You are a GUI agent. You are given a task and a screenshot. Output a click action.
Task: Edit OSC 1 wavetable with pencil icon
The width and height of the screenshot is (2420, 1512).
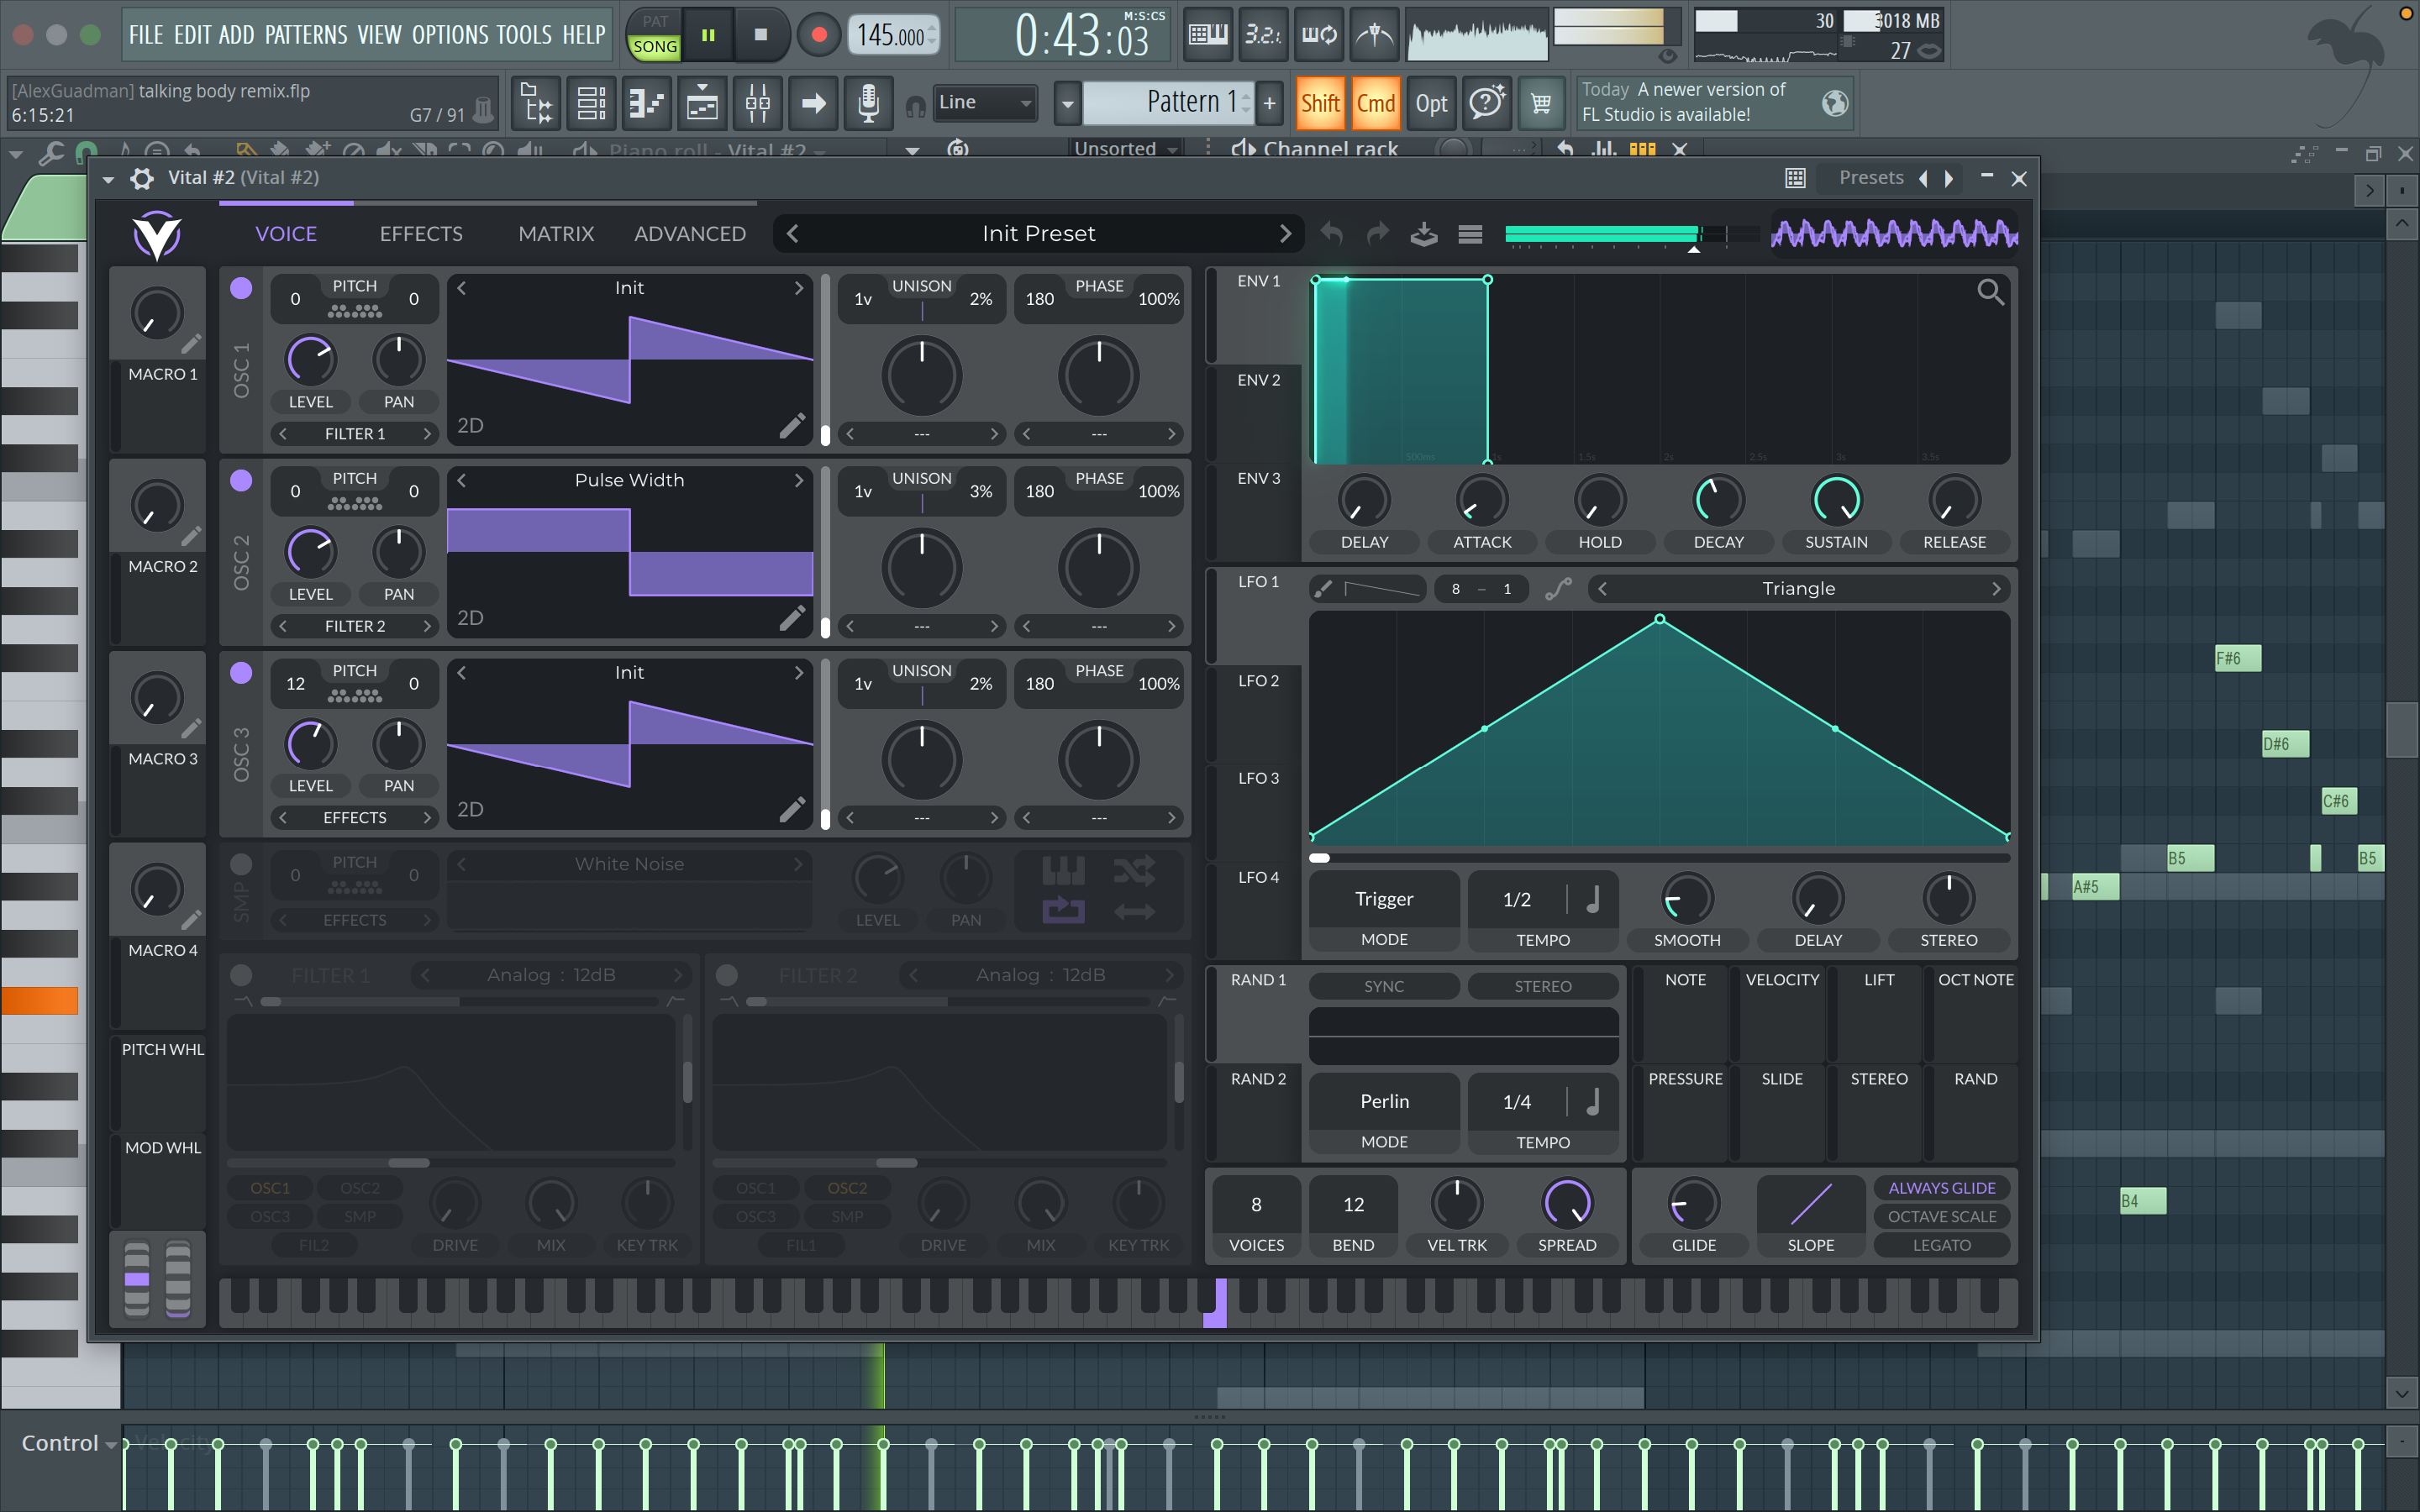point(791,426)
